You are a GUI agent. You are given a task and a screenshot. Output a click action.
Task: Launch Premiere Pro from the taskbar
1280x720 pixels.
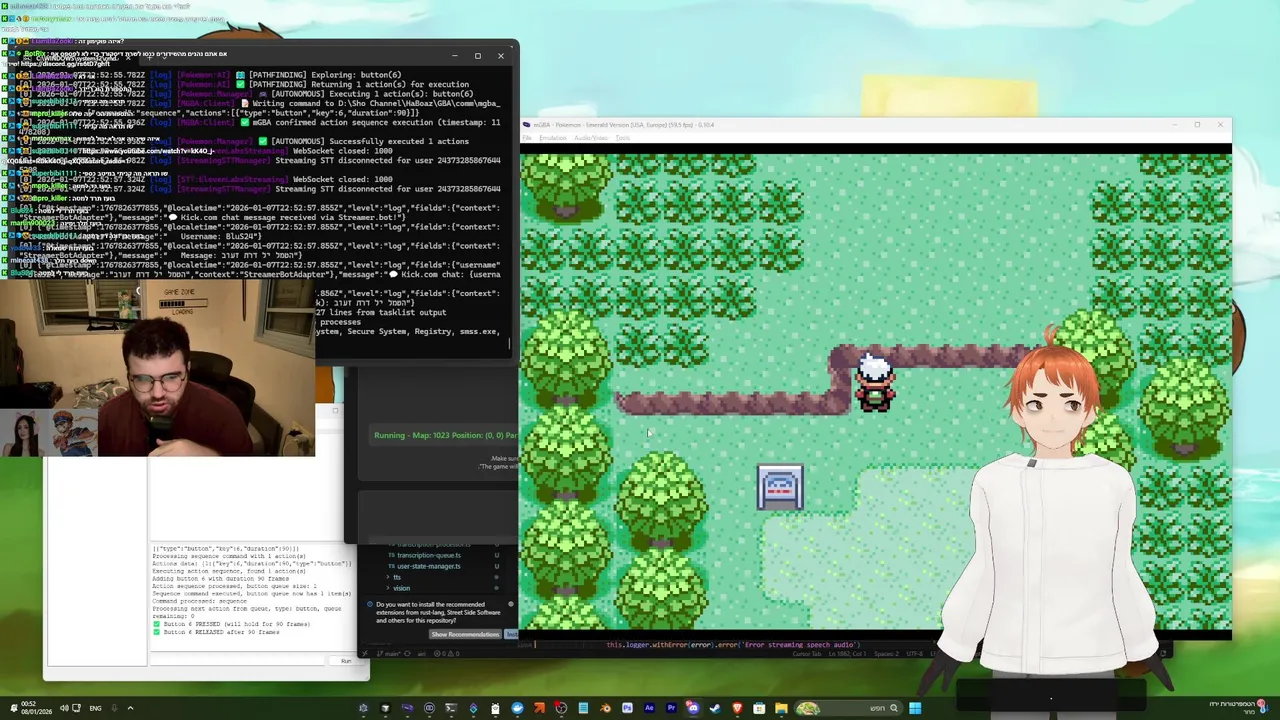671,708
